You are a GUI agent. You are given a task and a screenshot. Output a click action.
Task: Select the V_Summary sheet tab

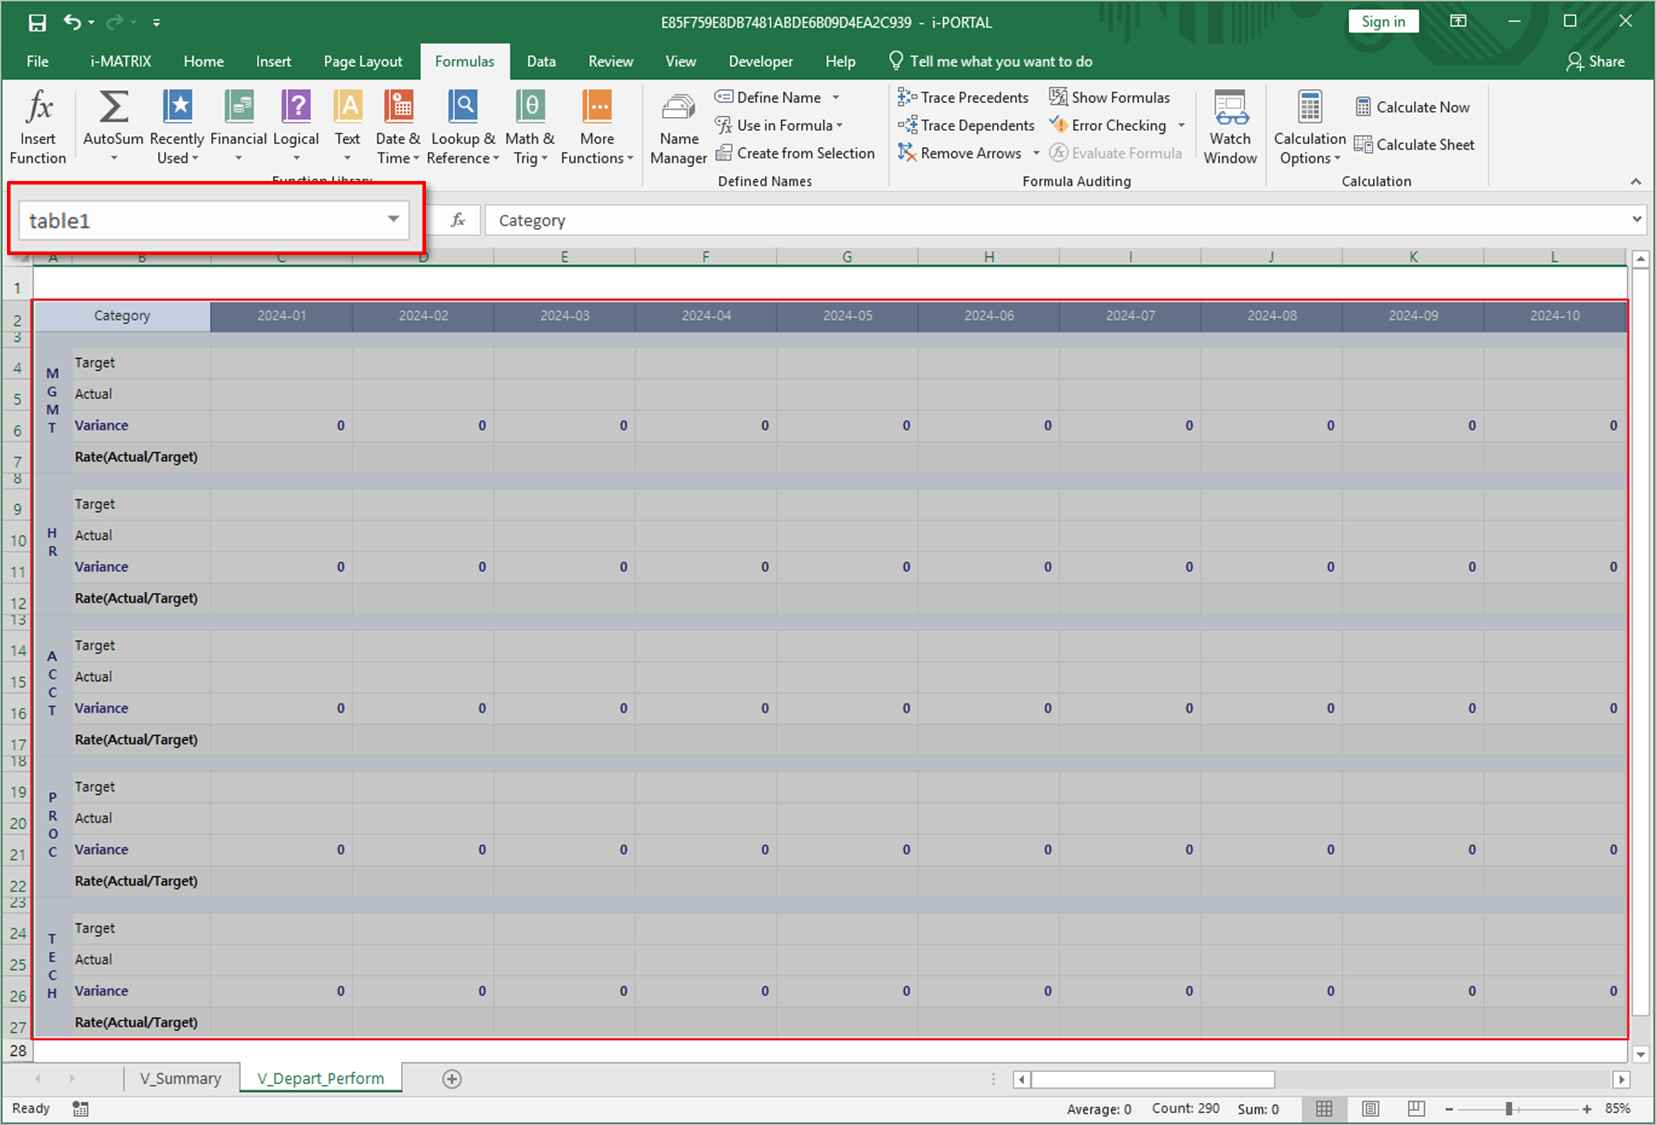(x=180, y=1078)
